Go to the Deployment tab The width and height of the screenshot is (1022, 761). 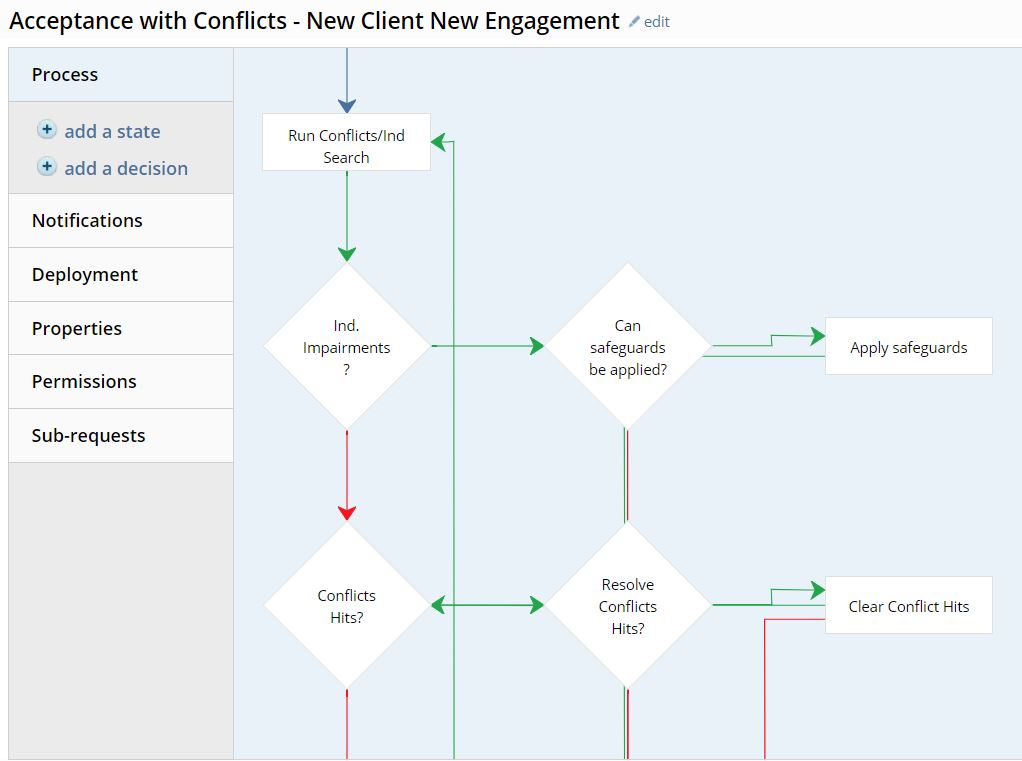[85, 275]
